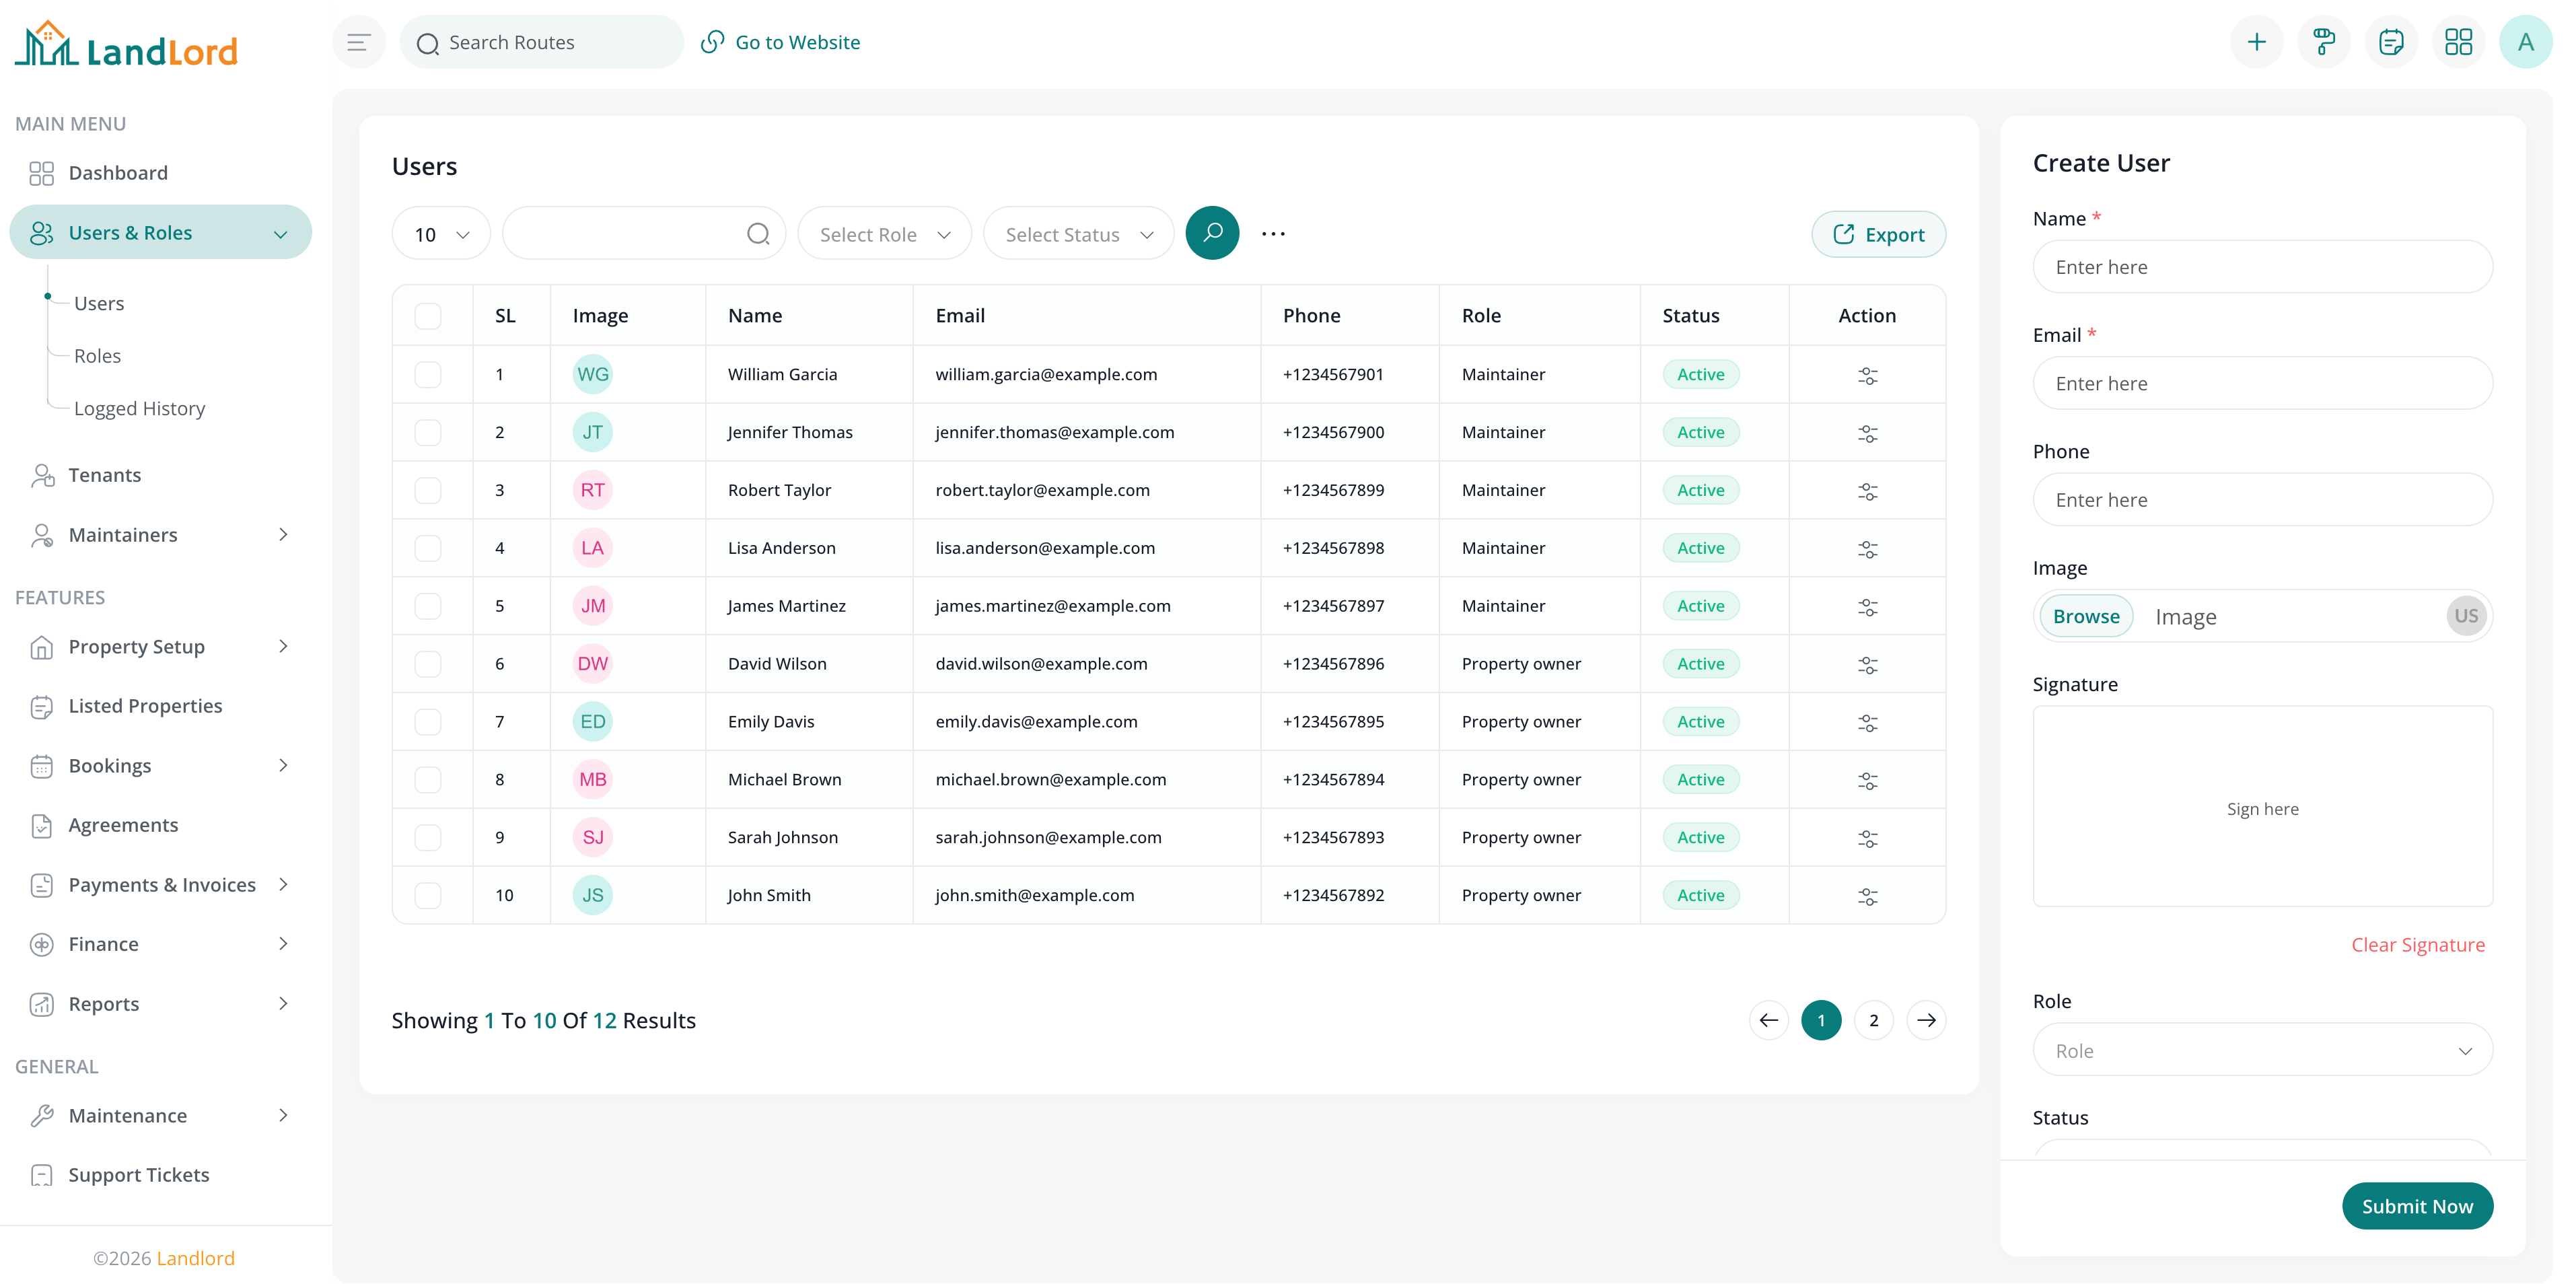Open the per-page count dropdown showing 10
Viewport: 2576px width, 1284px height.
click(440, 233)
